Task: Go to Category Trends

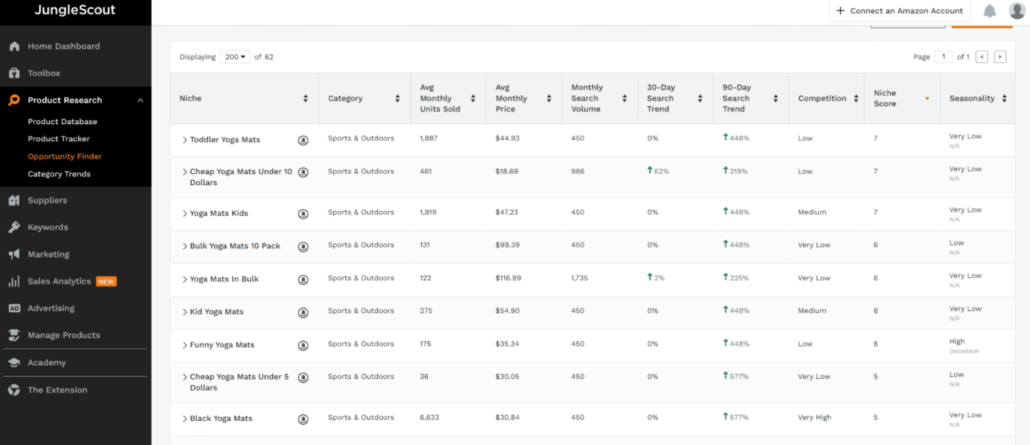Action: 59,174
